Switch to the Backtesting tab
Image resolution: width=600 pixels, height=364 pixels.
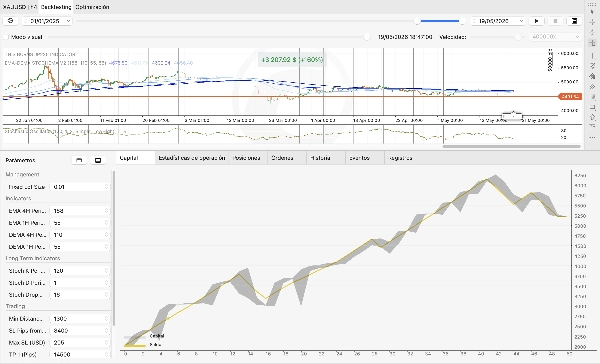[x=56, y=7]
